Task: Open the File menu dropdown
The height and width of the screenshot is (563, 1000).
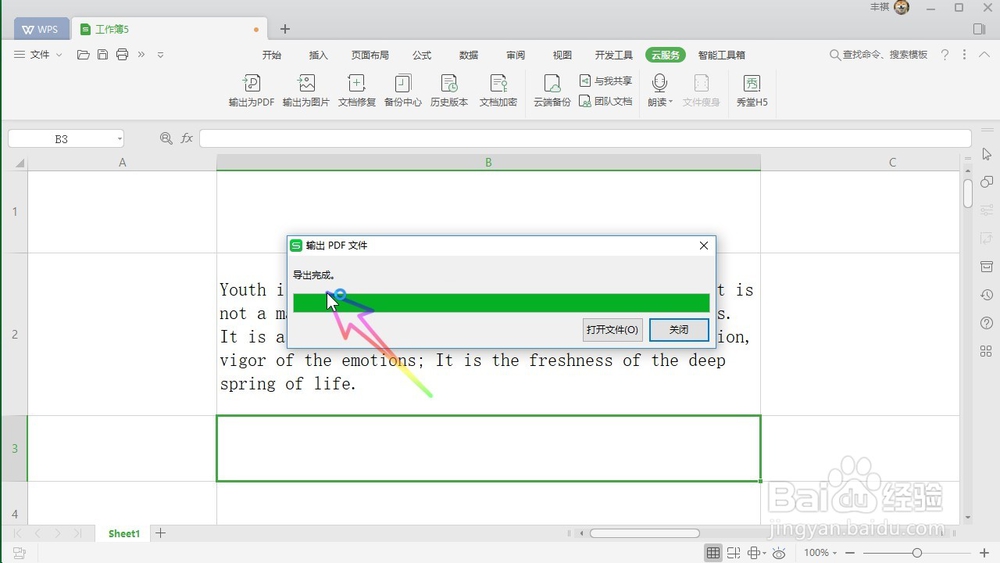Action: [38, 55]
